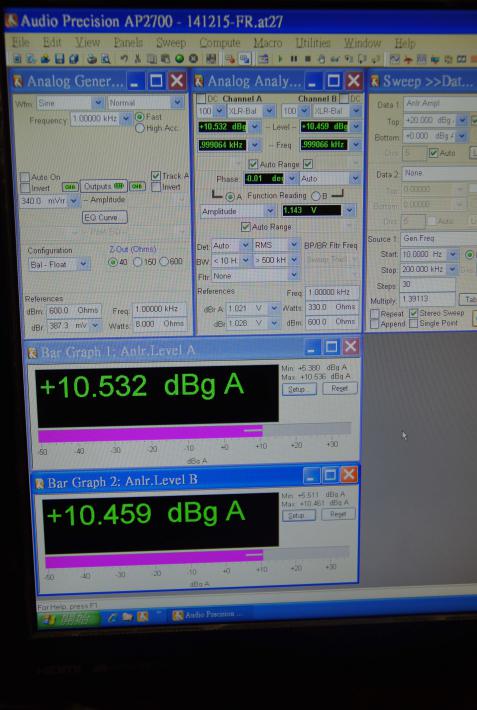Click the Bar Graph 1 title icon
477x710 pixels.
pyautogui.click(x=32, y=353)
